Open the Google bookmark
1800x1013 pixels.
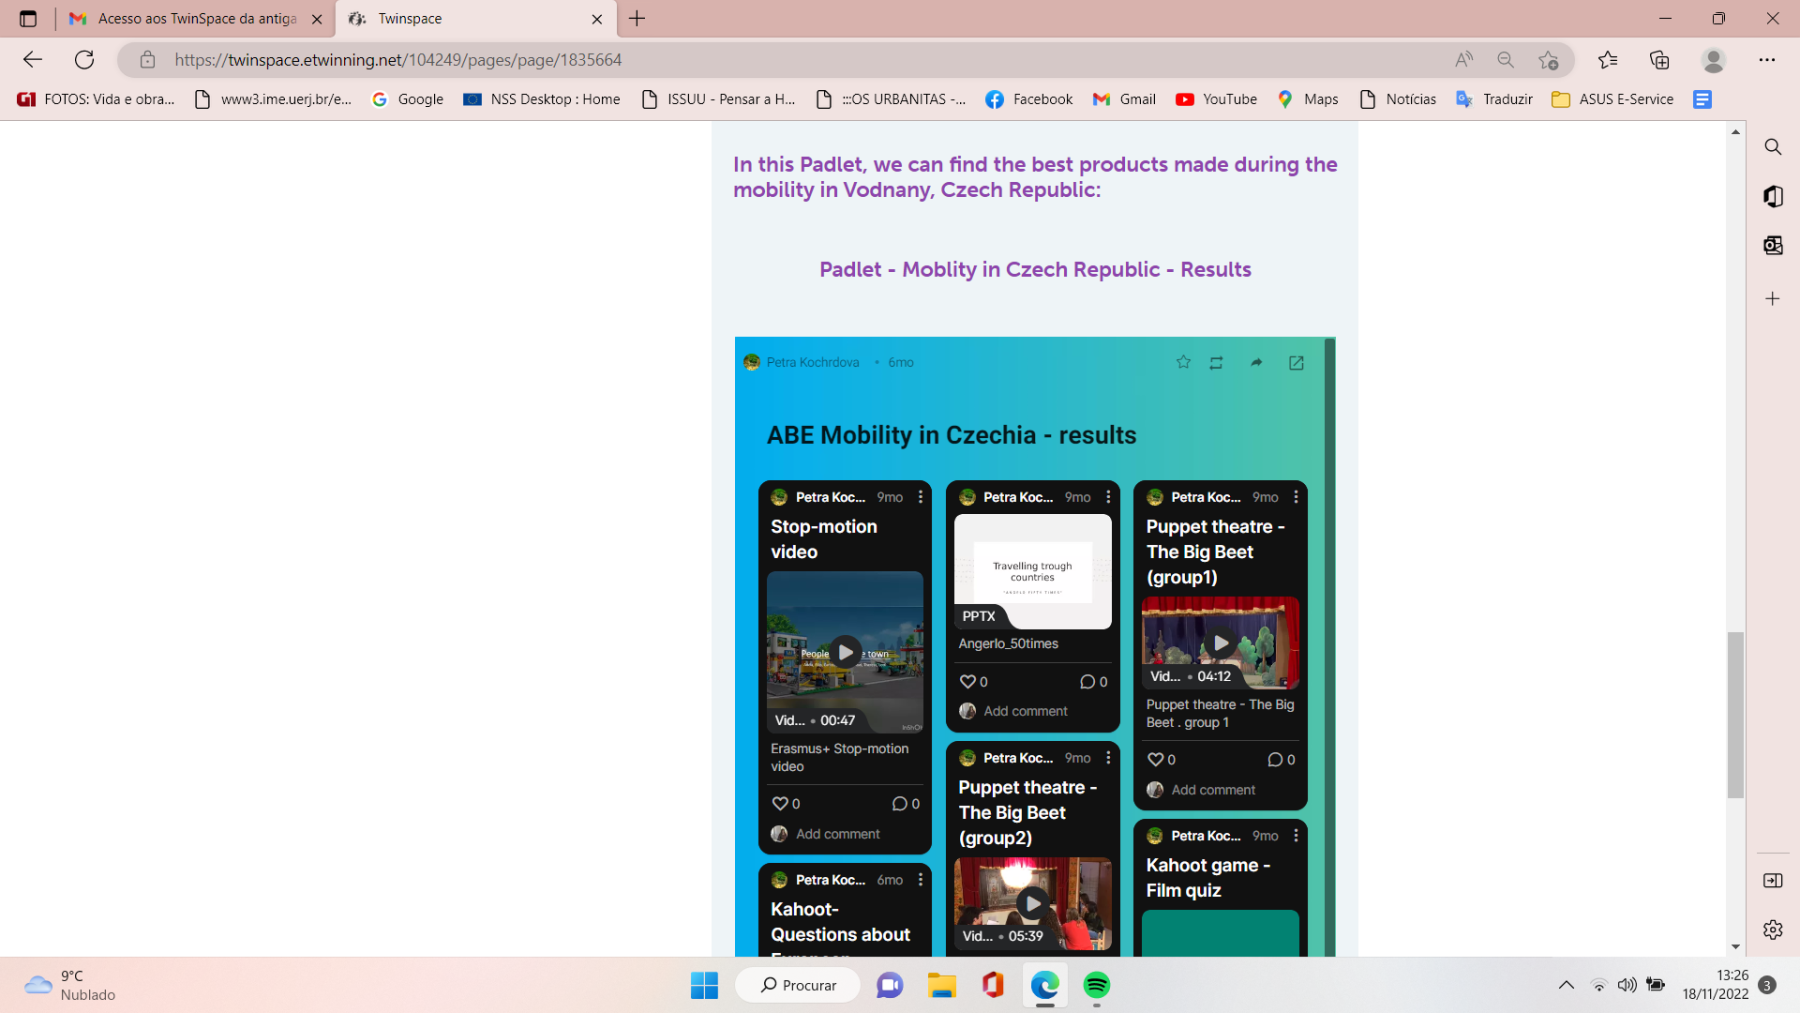[408, 99]
